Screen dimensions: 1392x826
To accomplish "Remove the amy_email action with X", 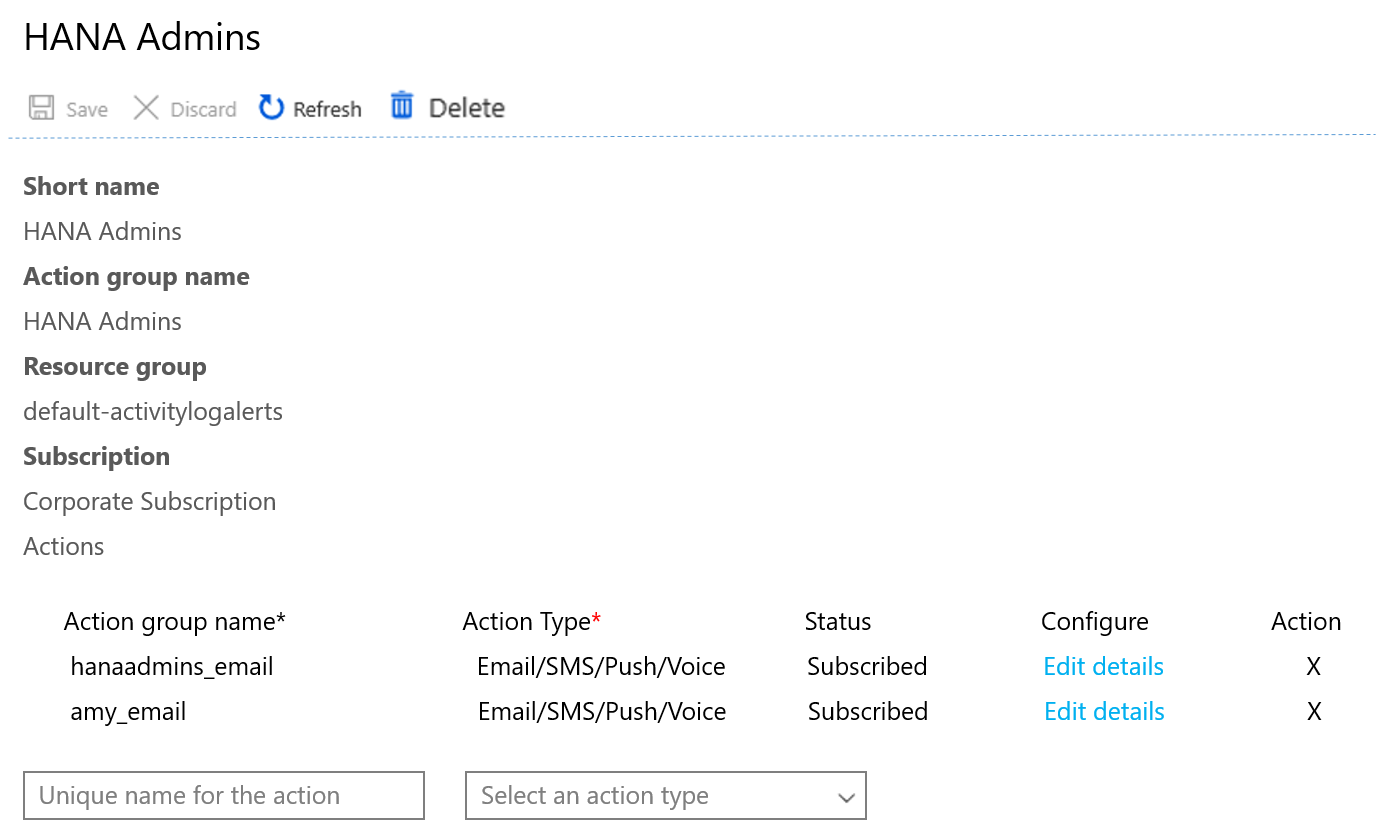I will [1314, 712].
